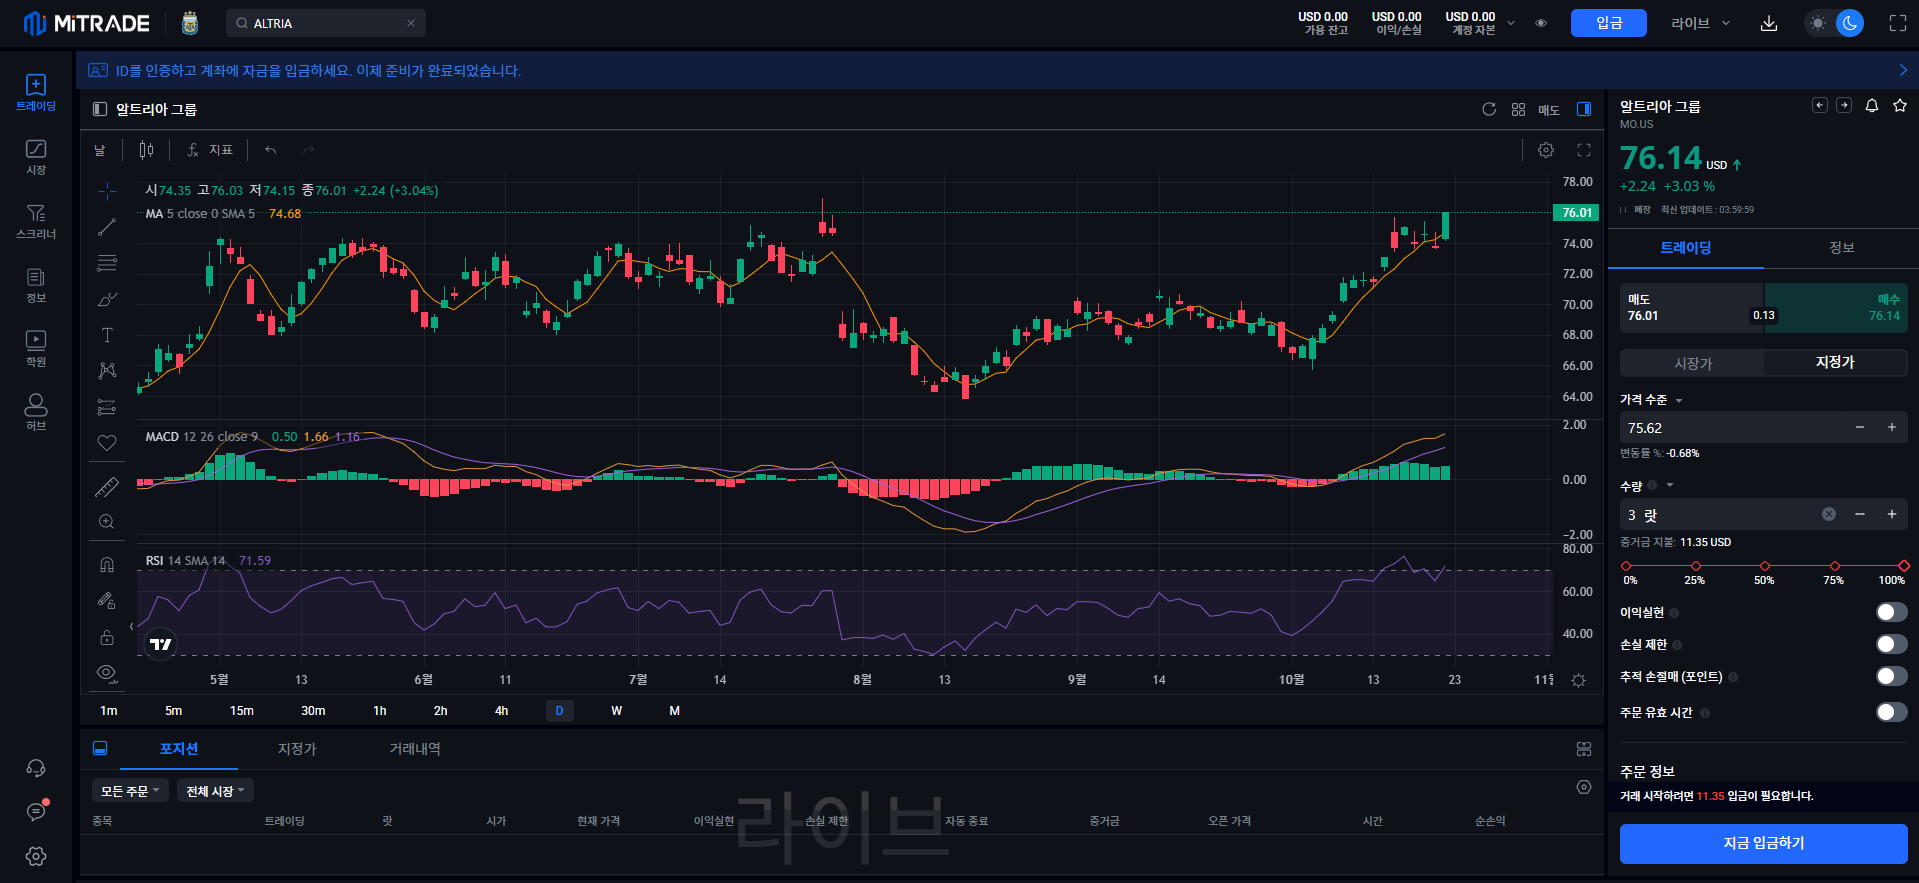Expand the price level (가격 수준) dropdown
The image size is (1919, 883).
pyautogui.click(x=1679, y=400)
